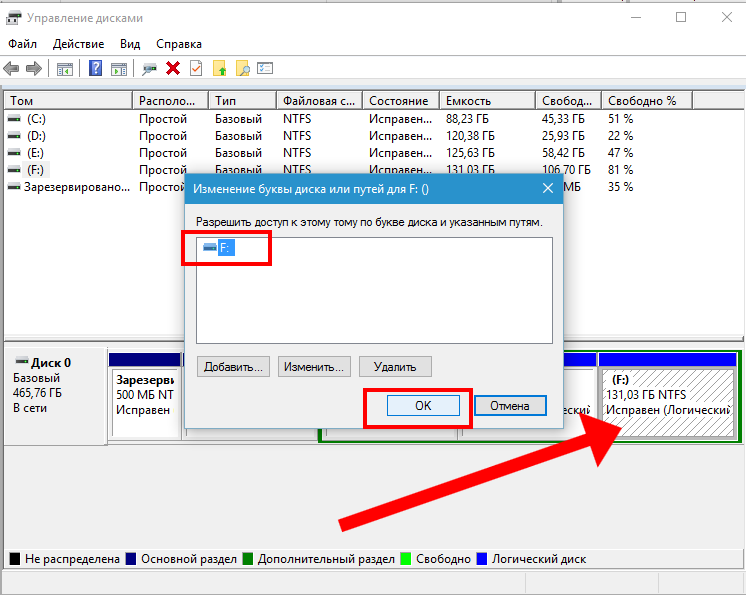
Task: Click the back arrow toolbar icon
Action: pos(11,69)
